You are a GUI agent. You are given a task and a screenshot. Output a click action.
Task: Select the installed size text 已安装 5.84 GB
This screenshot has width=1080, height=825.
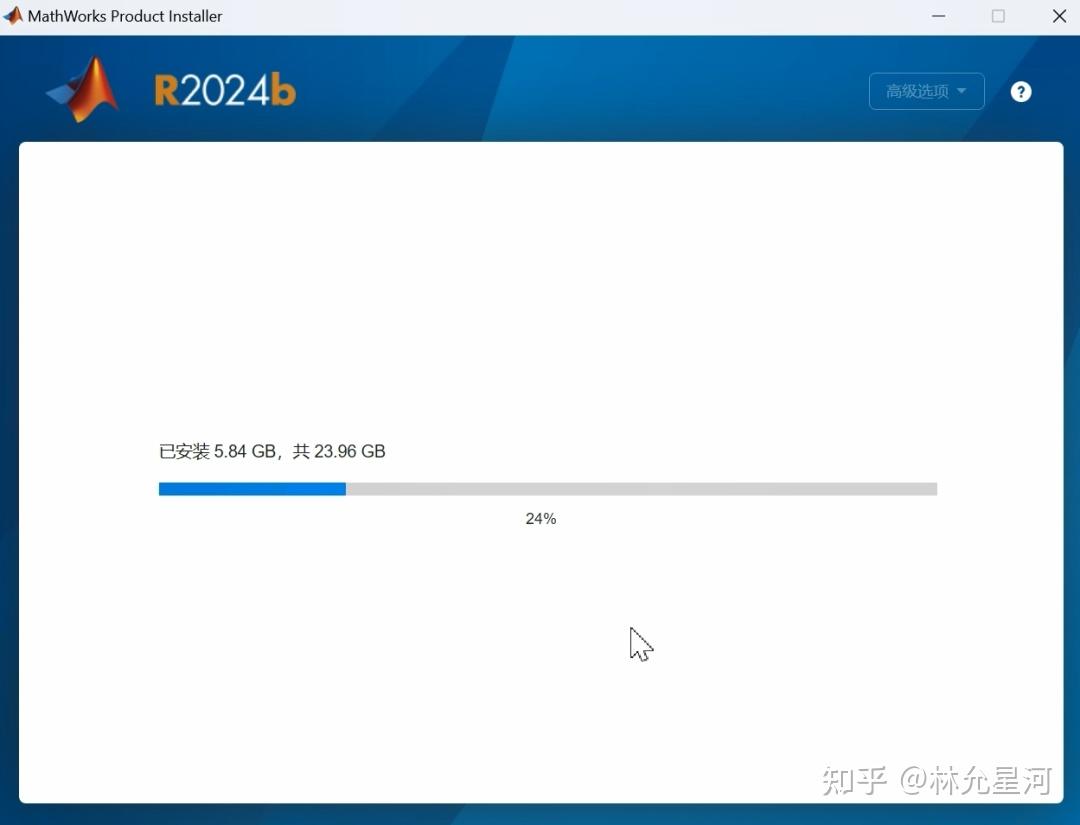(271, 451)
